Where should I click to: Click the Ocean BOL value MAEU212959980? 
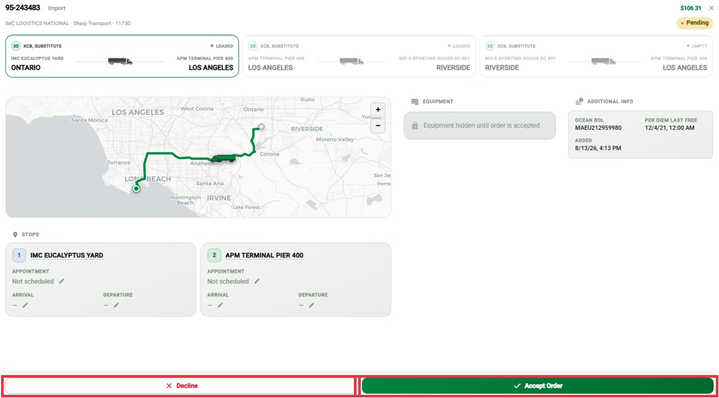tap(598, 128)
